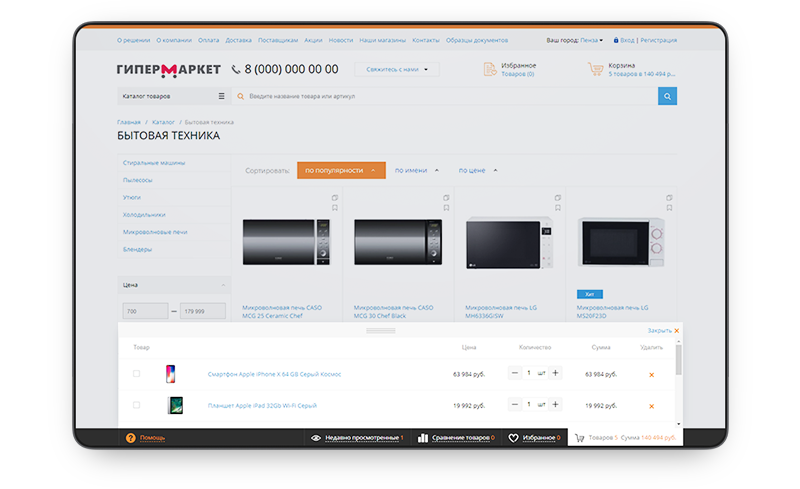Click the cart panel top grip handle
The image size is (800, 489).
pyautogui.click(x=381, y=331)
